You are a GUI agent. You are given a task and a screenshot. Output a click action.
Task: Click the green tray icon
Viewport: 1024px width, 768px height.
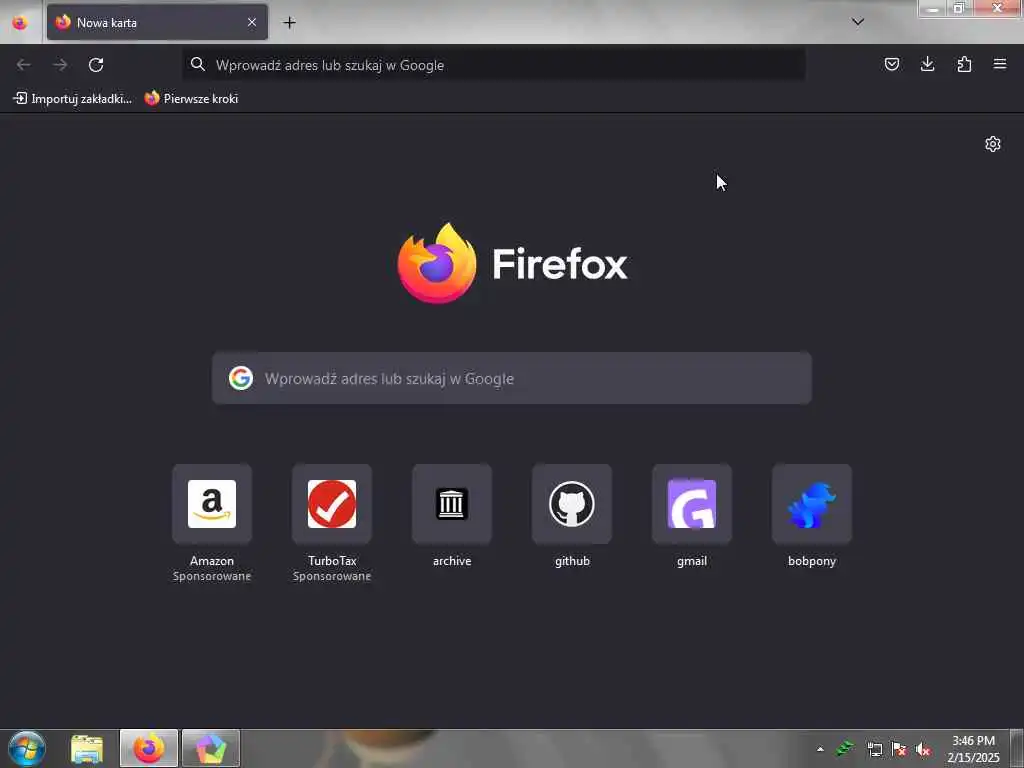point(845,749)
